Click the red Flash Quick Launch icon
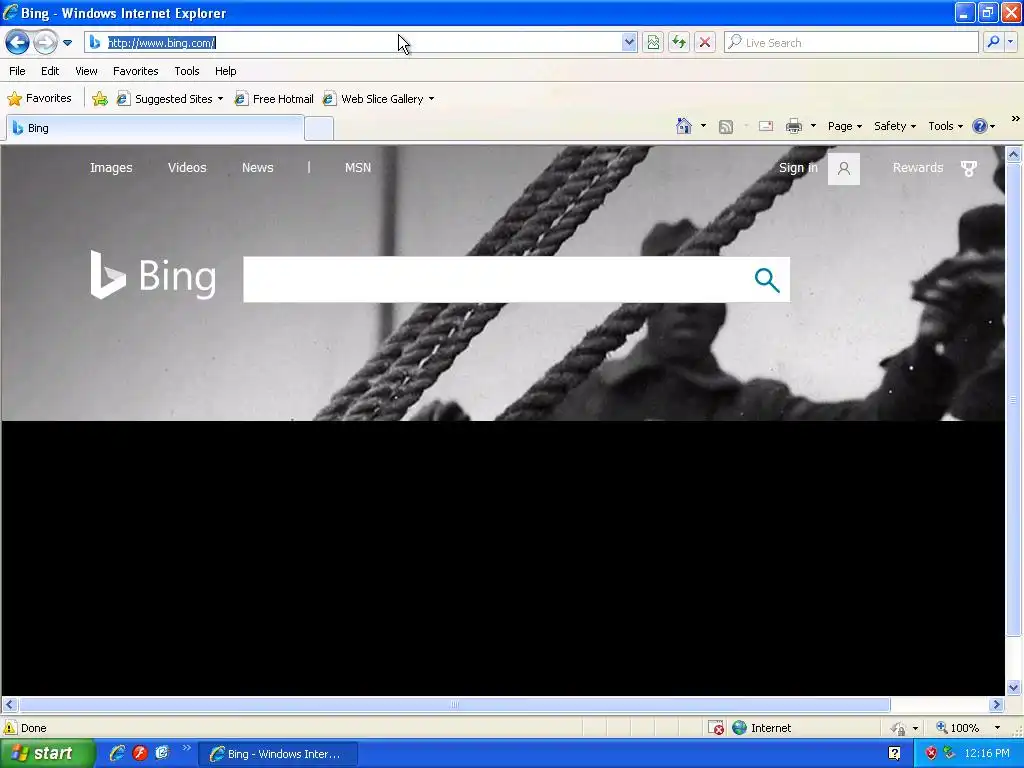The height and width of the screenshot is (768, 1024). pyautogui.click(x=140, y=753)
